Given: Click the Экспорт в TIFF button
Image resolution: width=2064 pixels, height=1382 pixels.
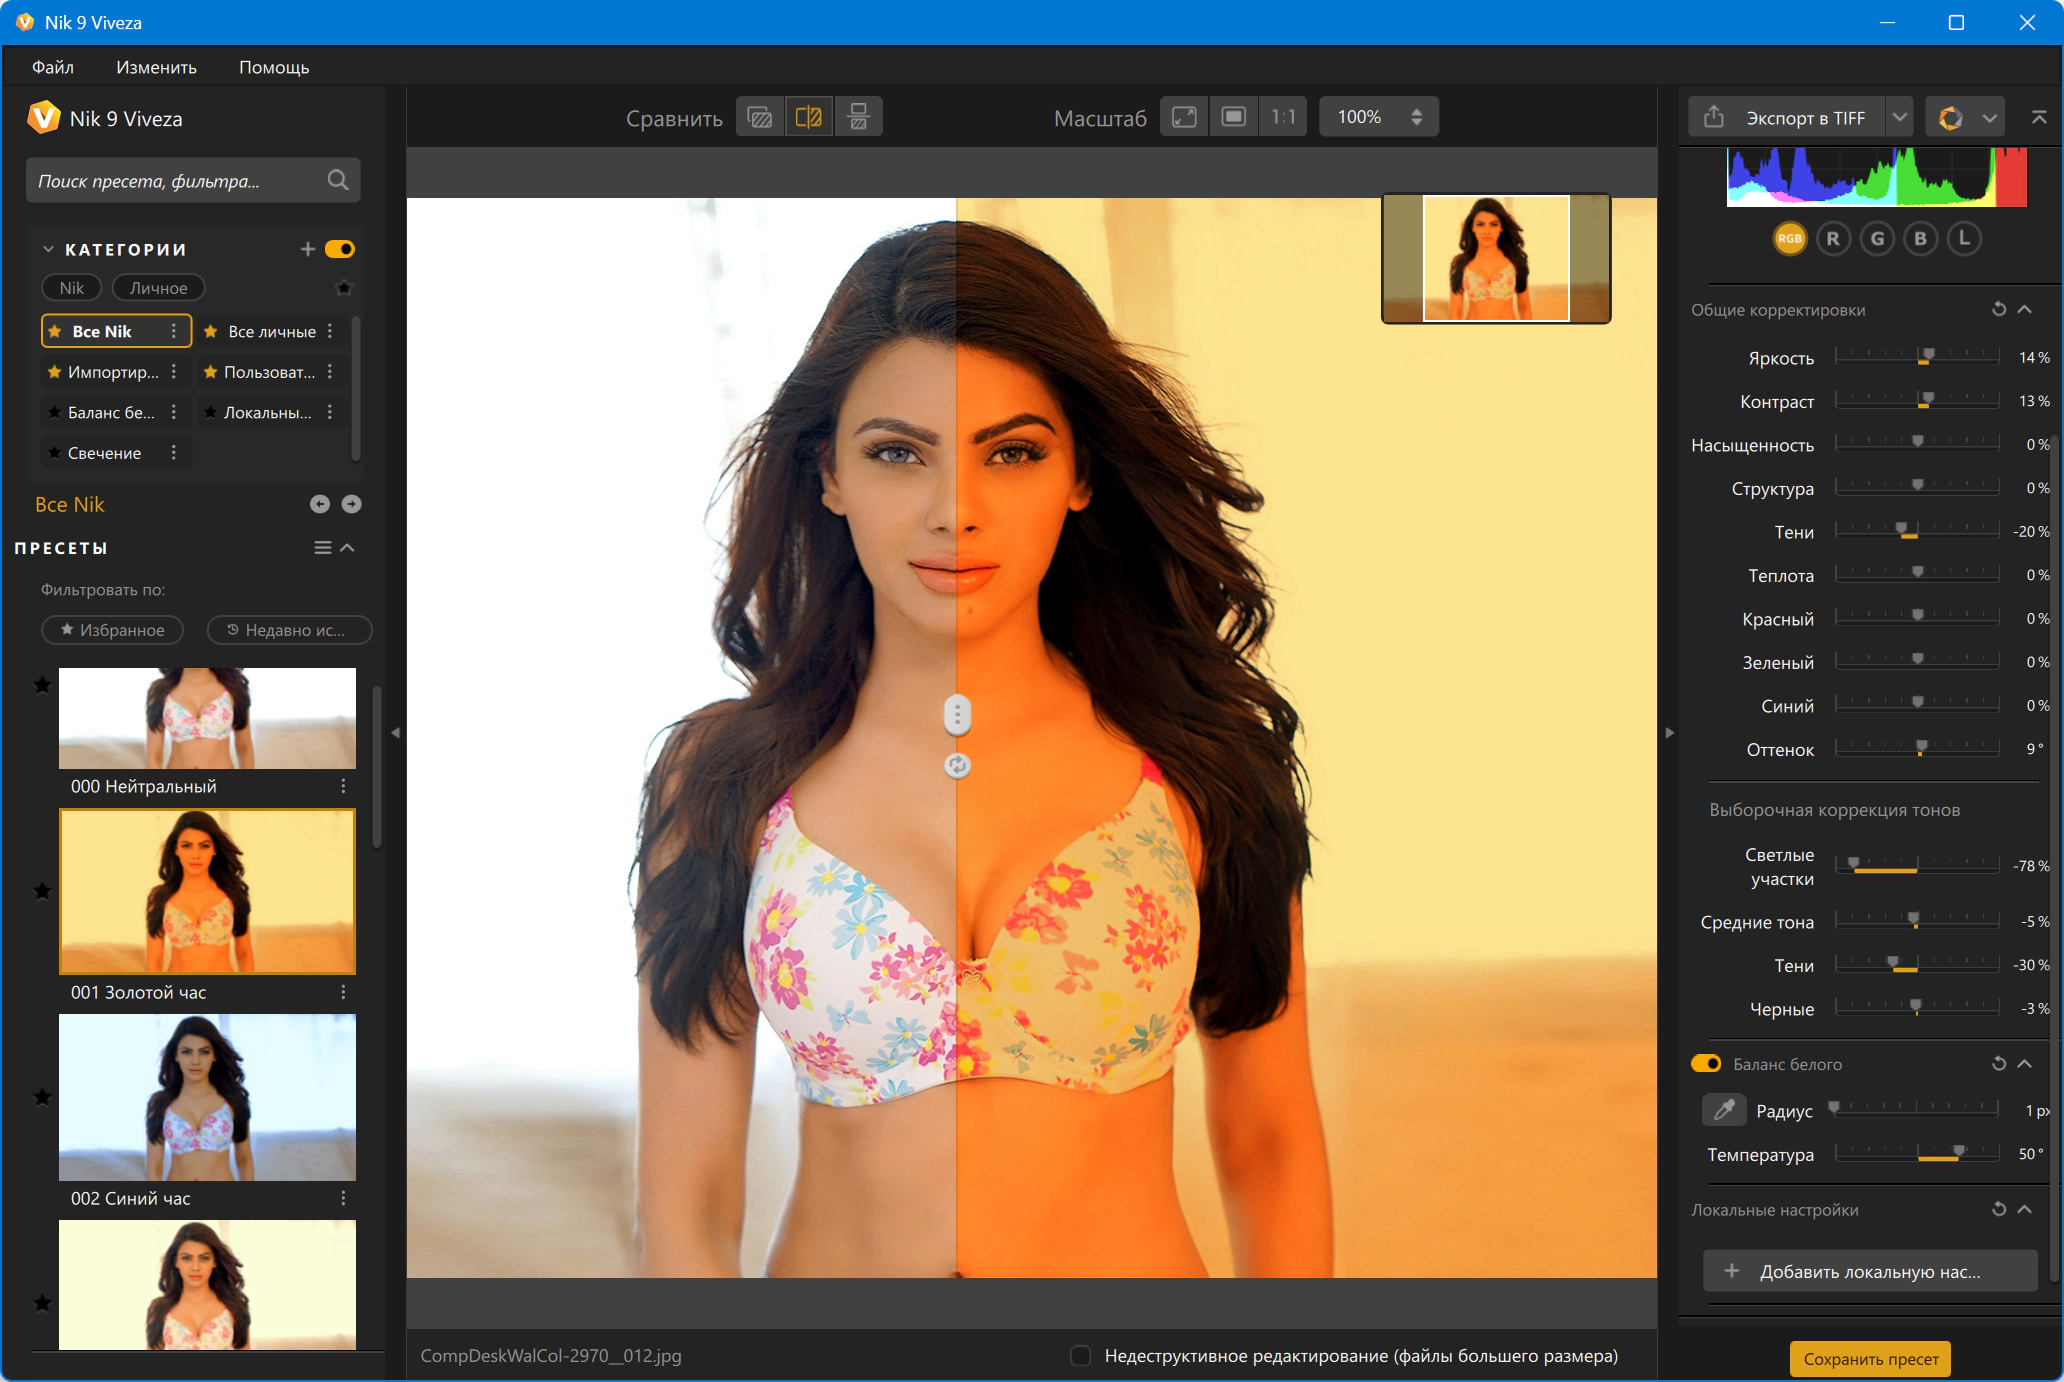Looking at the screenshot, I should pos(1786,117).
